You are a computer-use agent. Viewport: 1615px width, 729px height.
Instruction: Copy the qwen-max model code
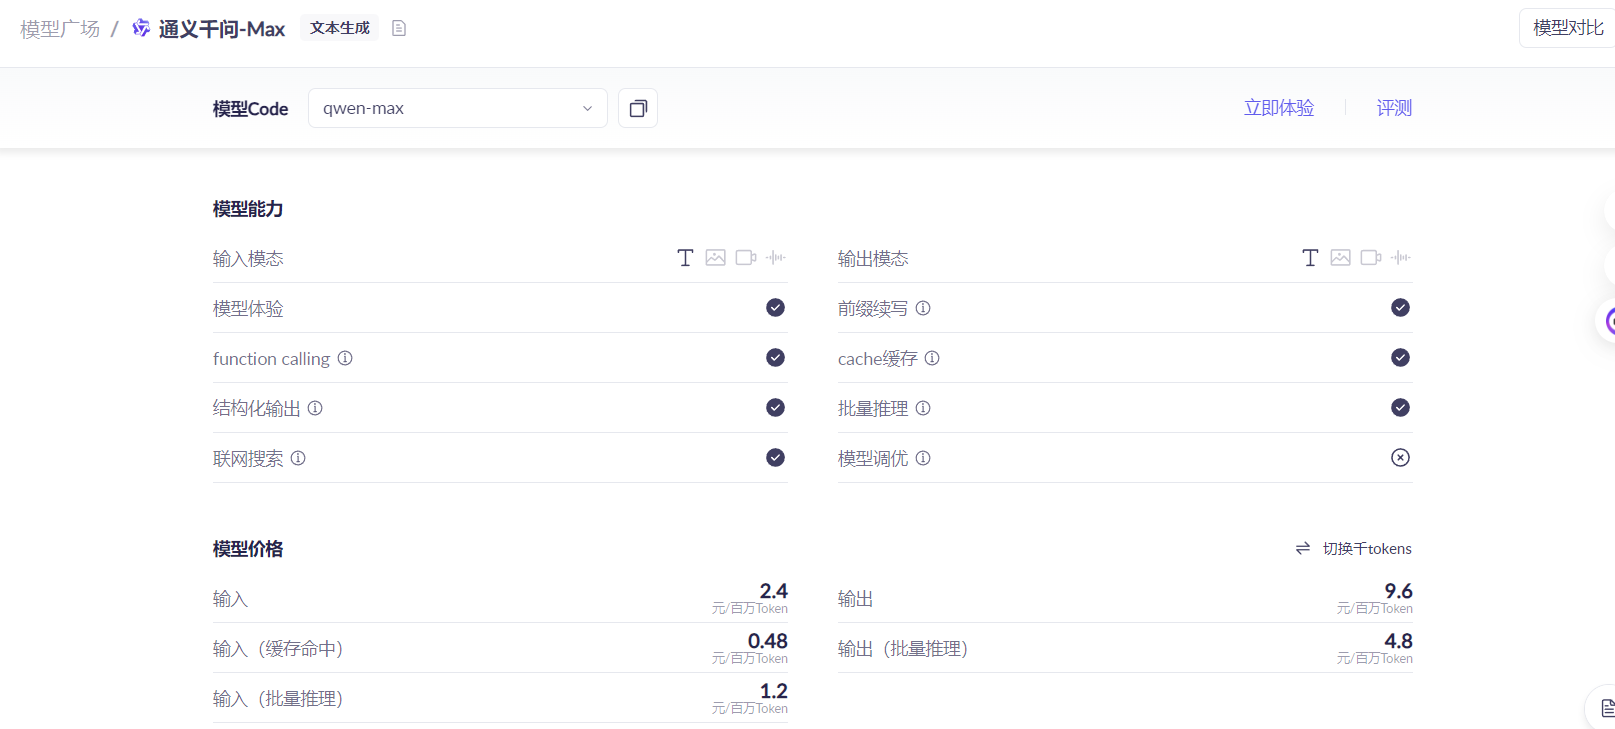point(638,108)
